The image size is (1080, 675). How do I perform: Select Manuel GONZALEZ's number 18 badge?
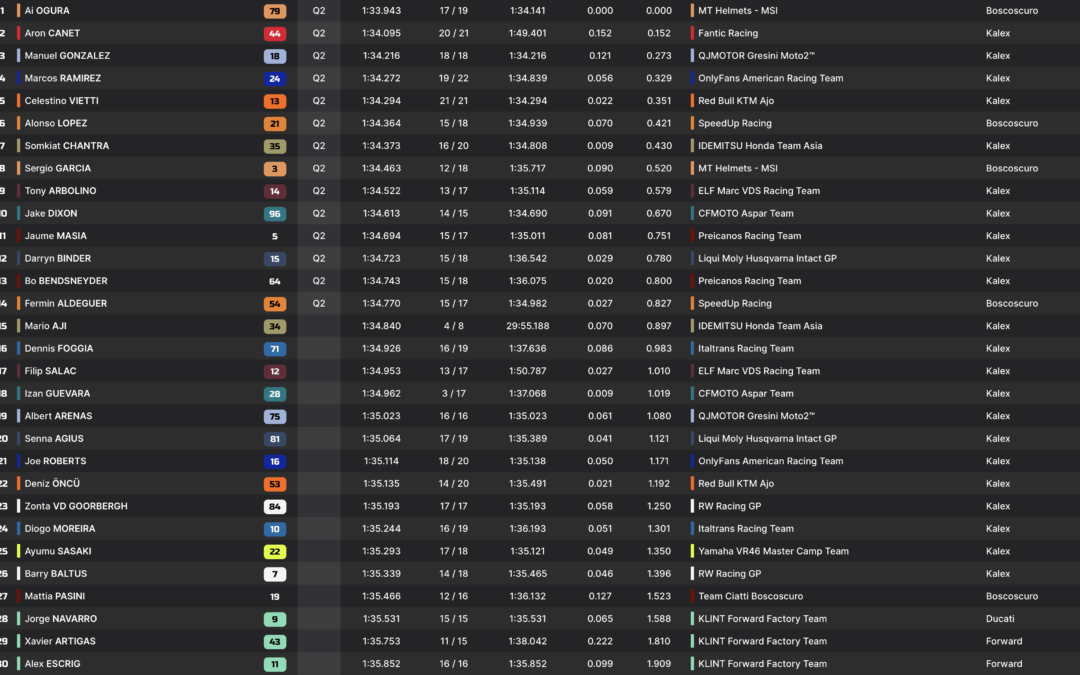coord(275,56)
